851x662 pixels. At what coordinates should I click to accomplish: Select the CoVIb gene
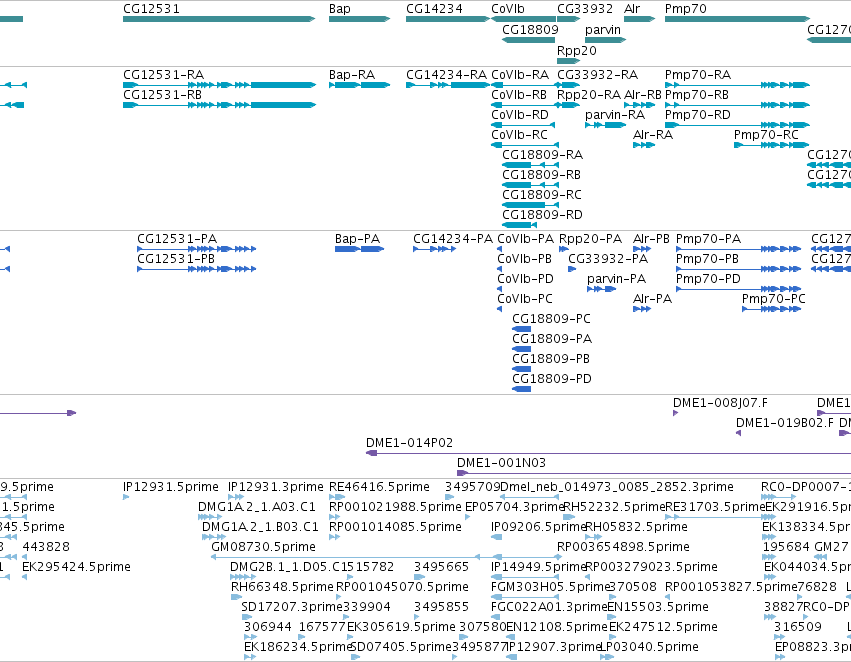524,19
